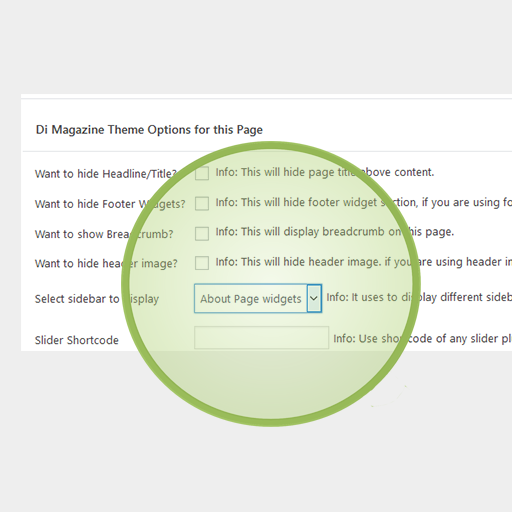The height and width of the screenshot is (512, 512).
Task: Toggle the hide header image checkbox
Action: (202, 263)
